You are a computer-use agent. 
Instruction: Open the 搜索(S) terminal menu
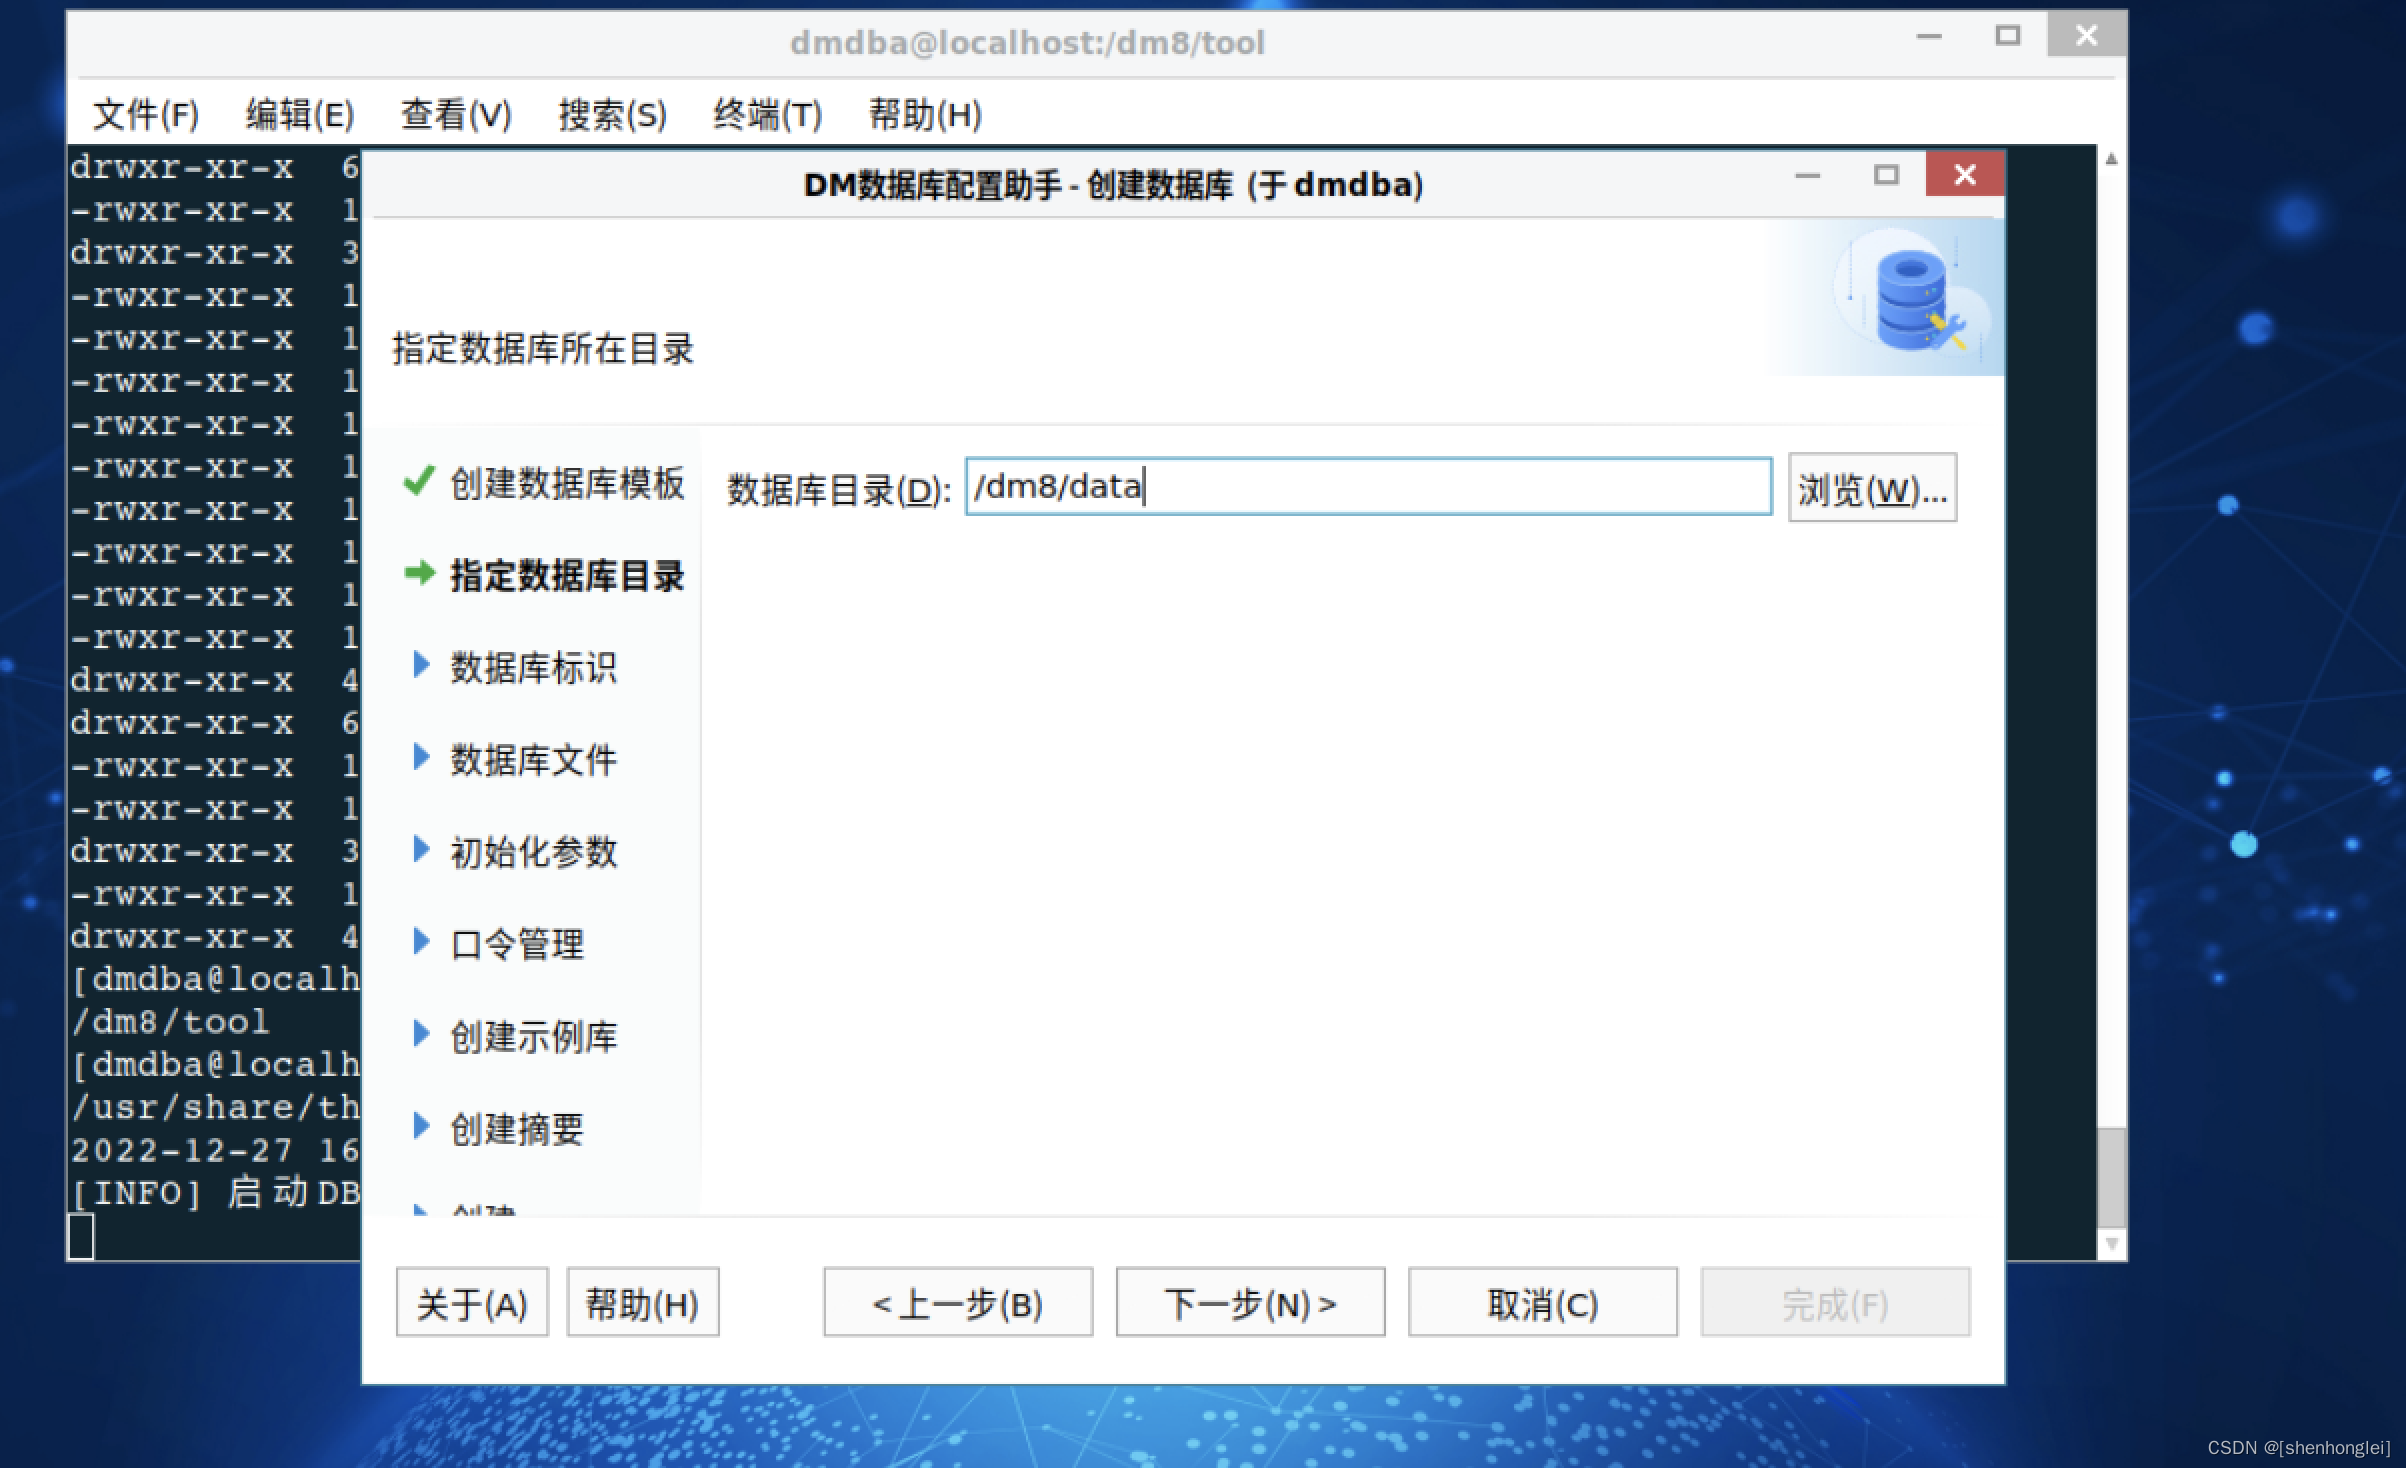click(612, 114)
